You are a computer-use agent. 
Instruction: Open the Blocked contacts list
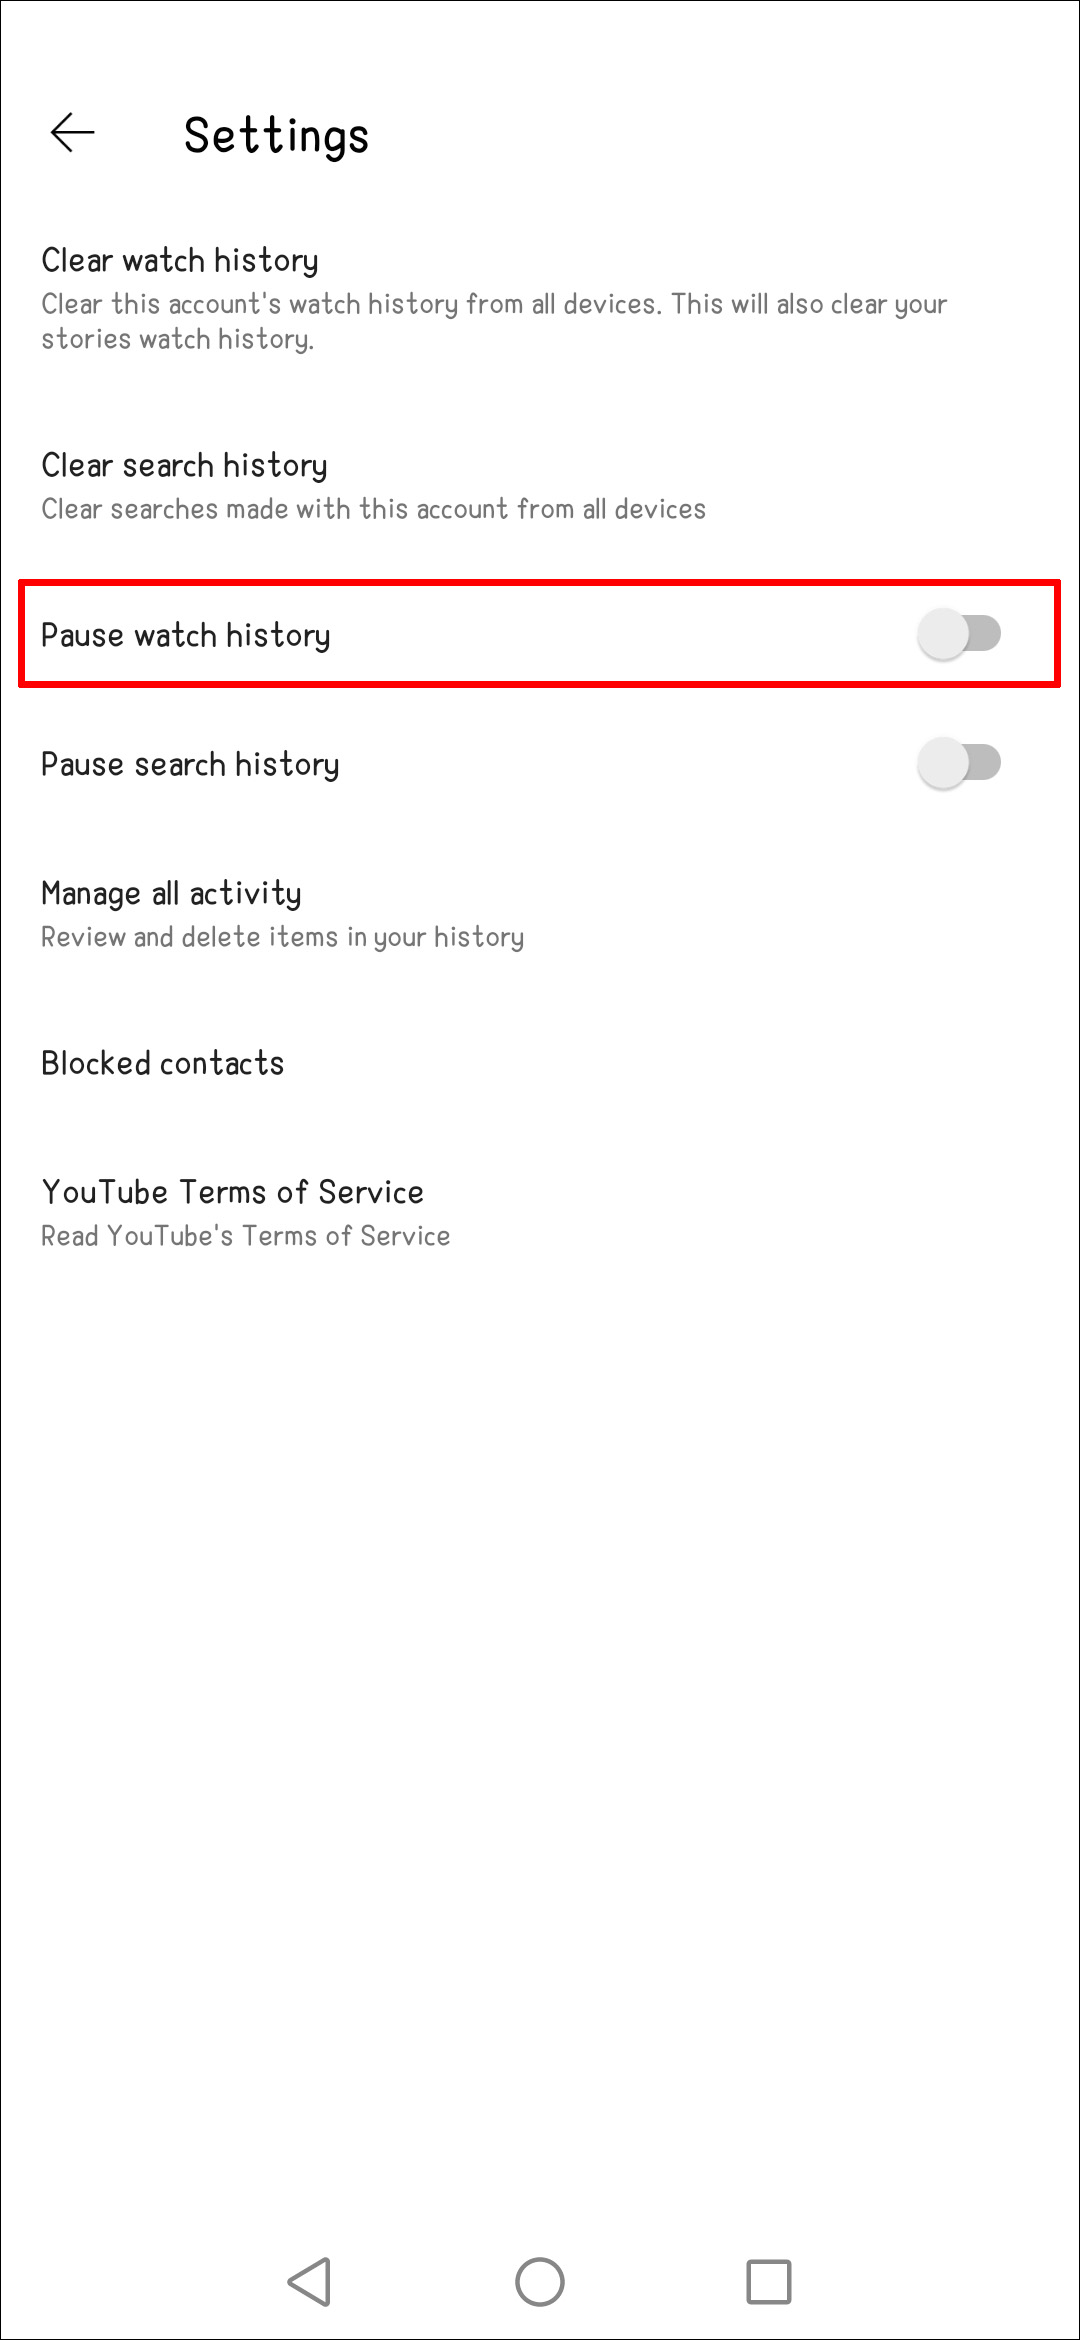[162, 1063]
